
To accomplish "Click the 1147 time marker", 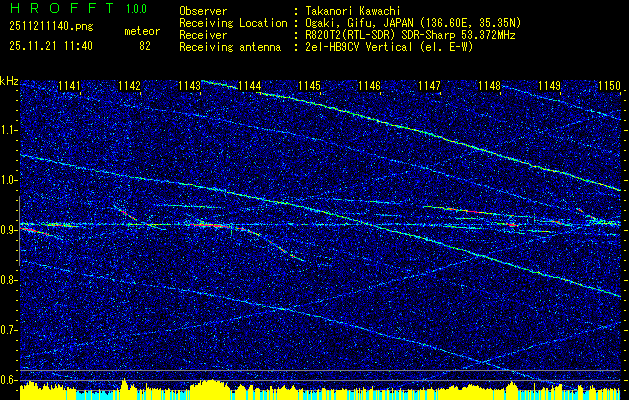I will (x=429, y=86).
